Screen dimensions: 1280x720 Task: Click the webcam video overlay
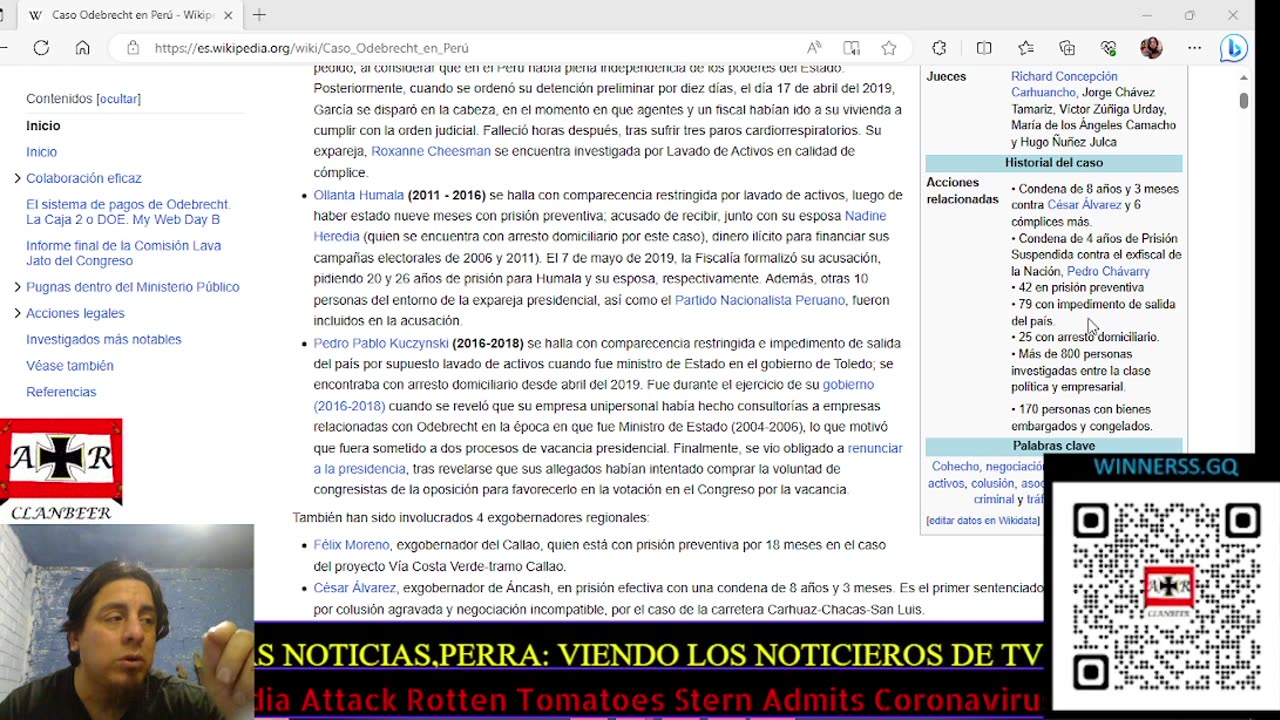tap(127, 622)
